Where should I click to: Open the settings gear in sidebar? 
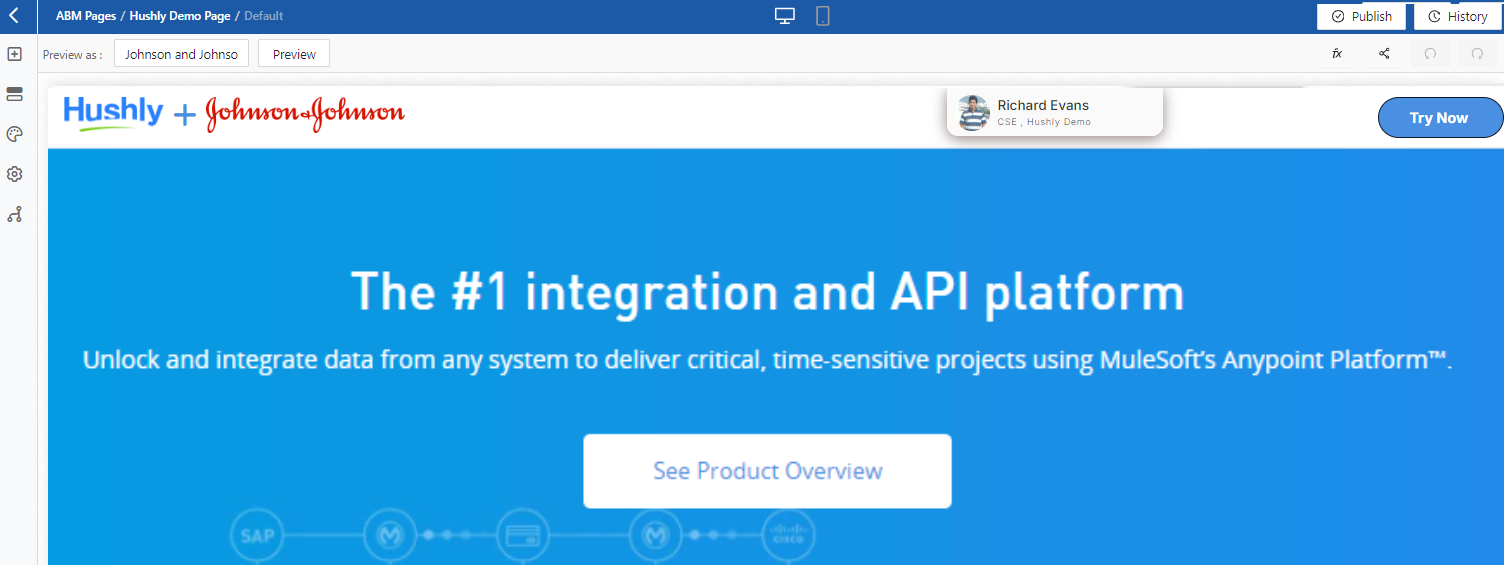coord(14,174)
